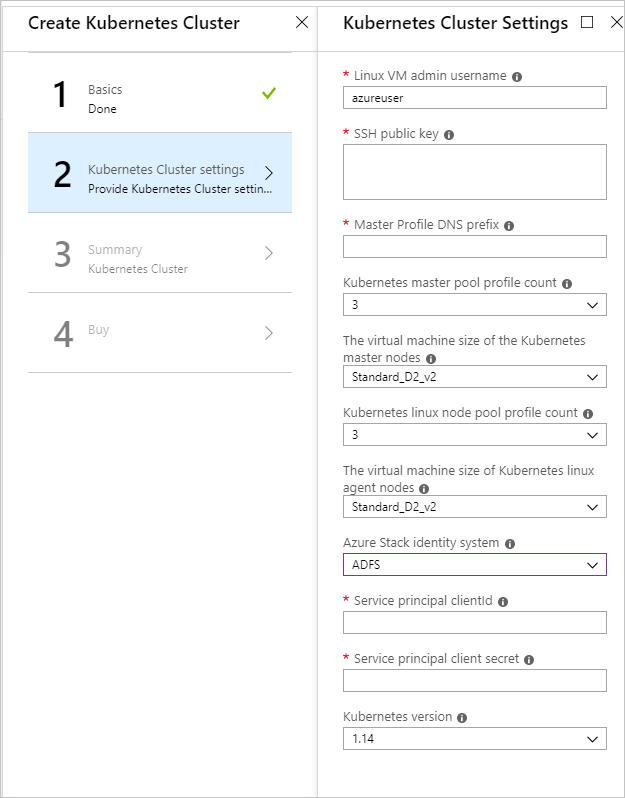Click the Service principal clientId field
This screenshot has height=798, width=625.
(x=474, y=623)
